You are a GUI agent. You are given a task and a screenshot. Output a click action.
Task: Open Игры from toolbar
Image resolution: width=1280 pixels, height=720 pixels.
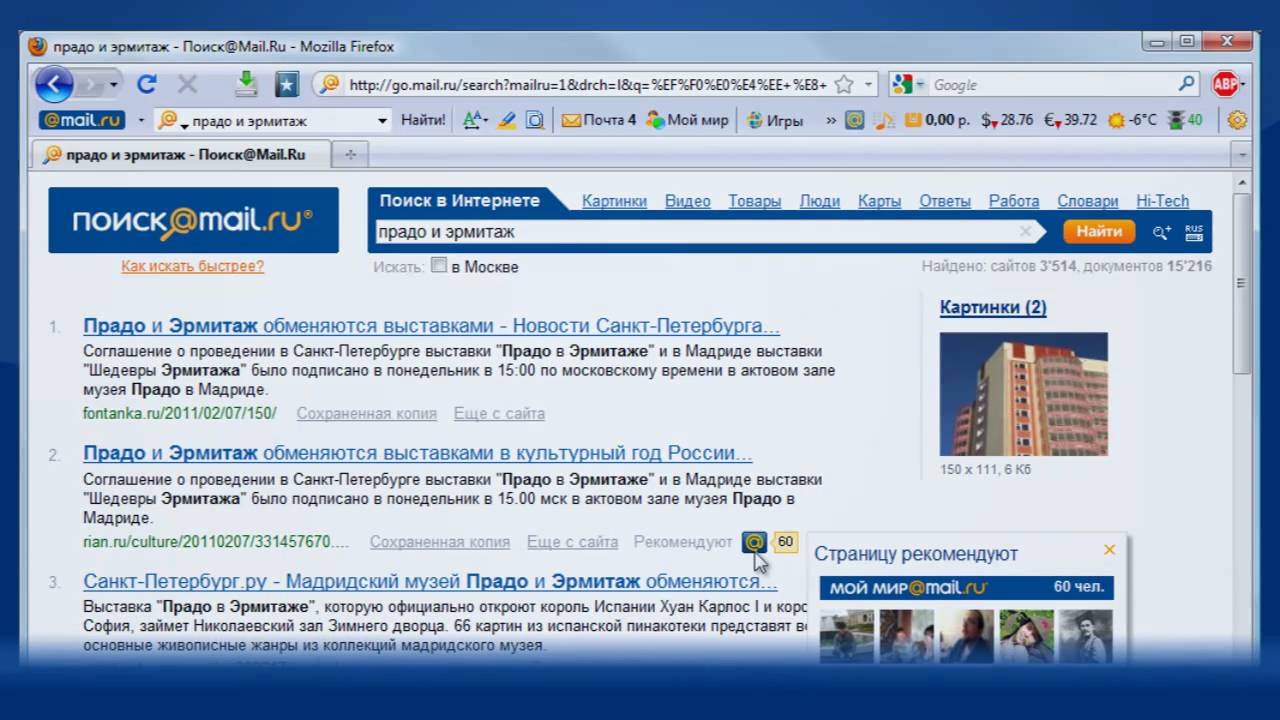pos(775,120)
